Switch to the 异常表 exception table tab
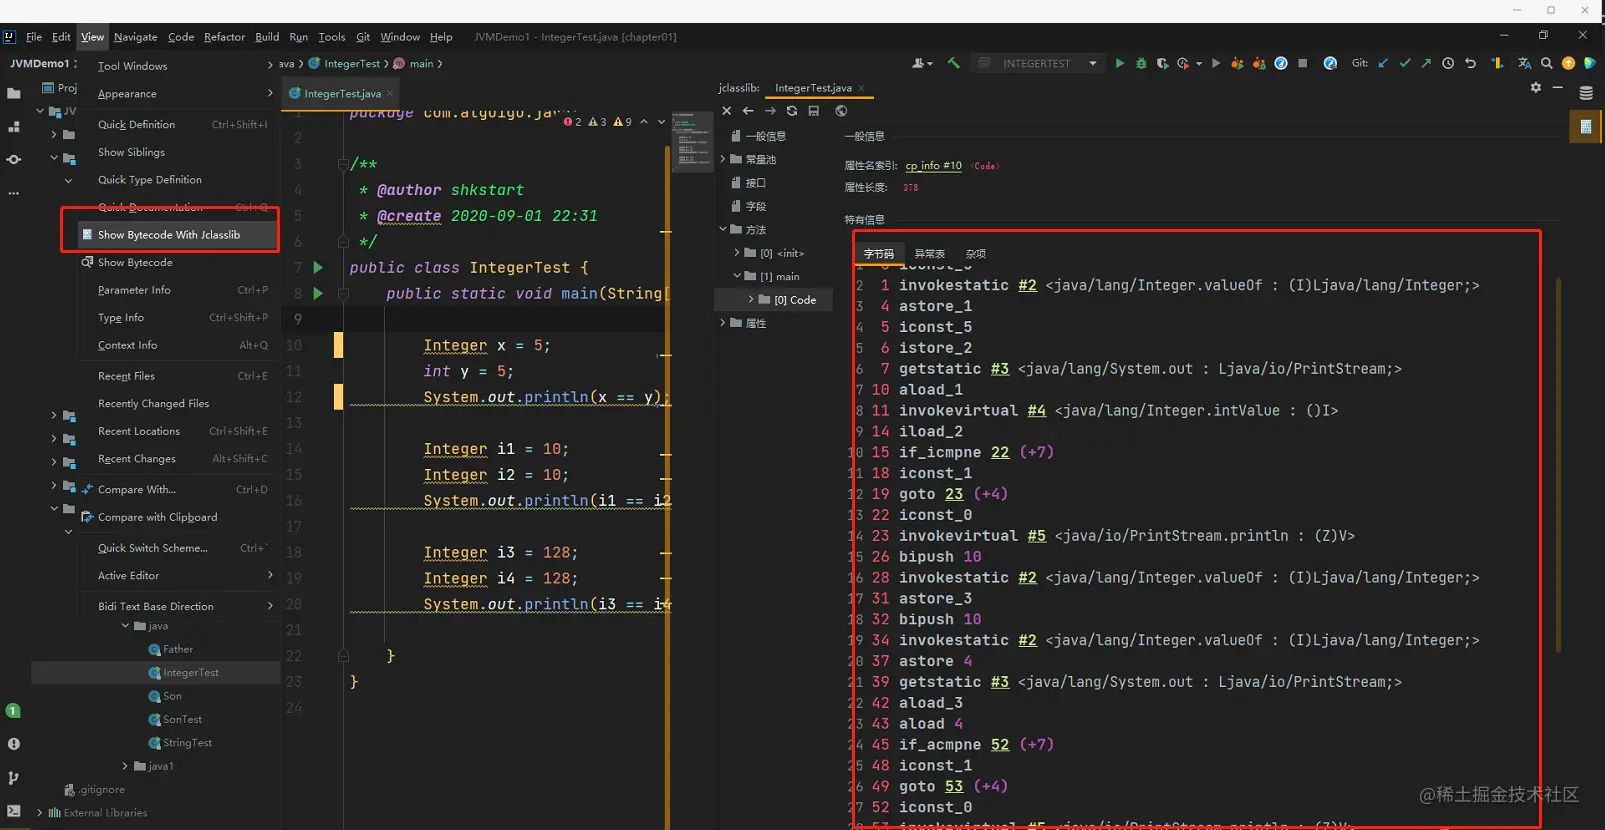This screenshot has height=830, width=1605. [x=930, y=254]
